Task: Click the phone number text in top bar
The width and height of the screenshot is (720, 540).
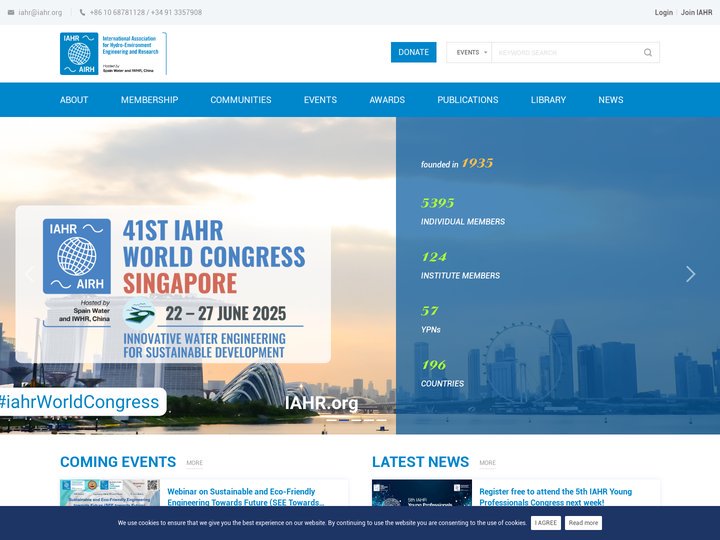Action: tap(146, 12)
